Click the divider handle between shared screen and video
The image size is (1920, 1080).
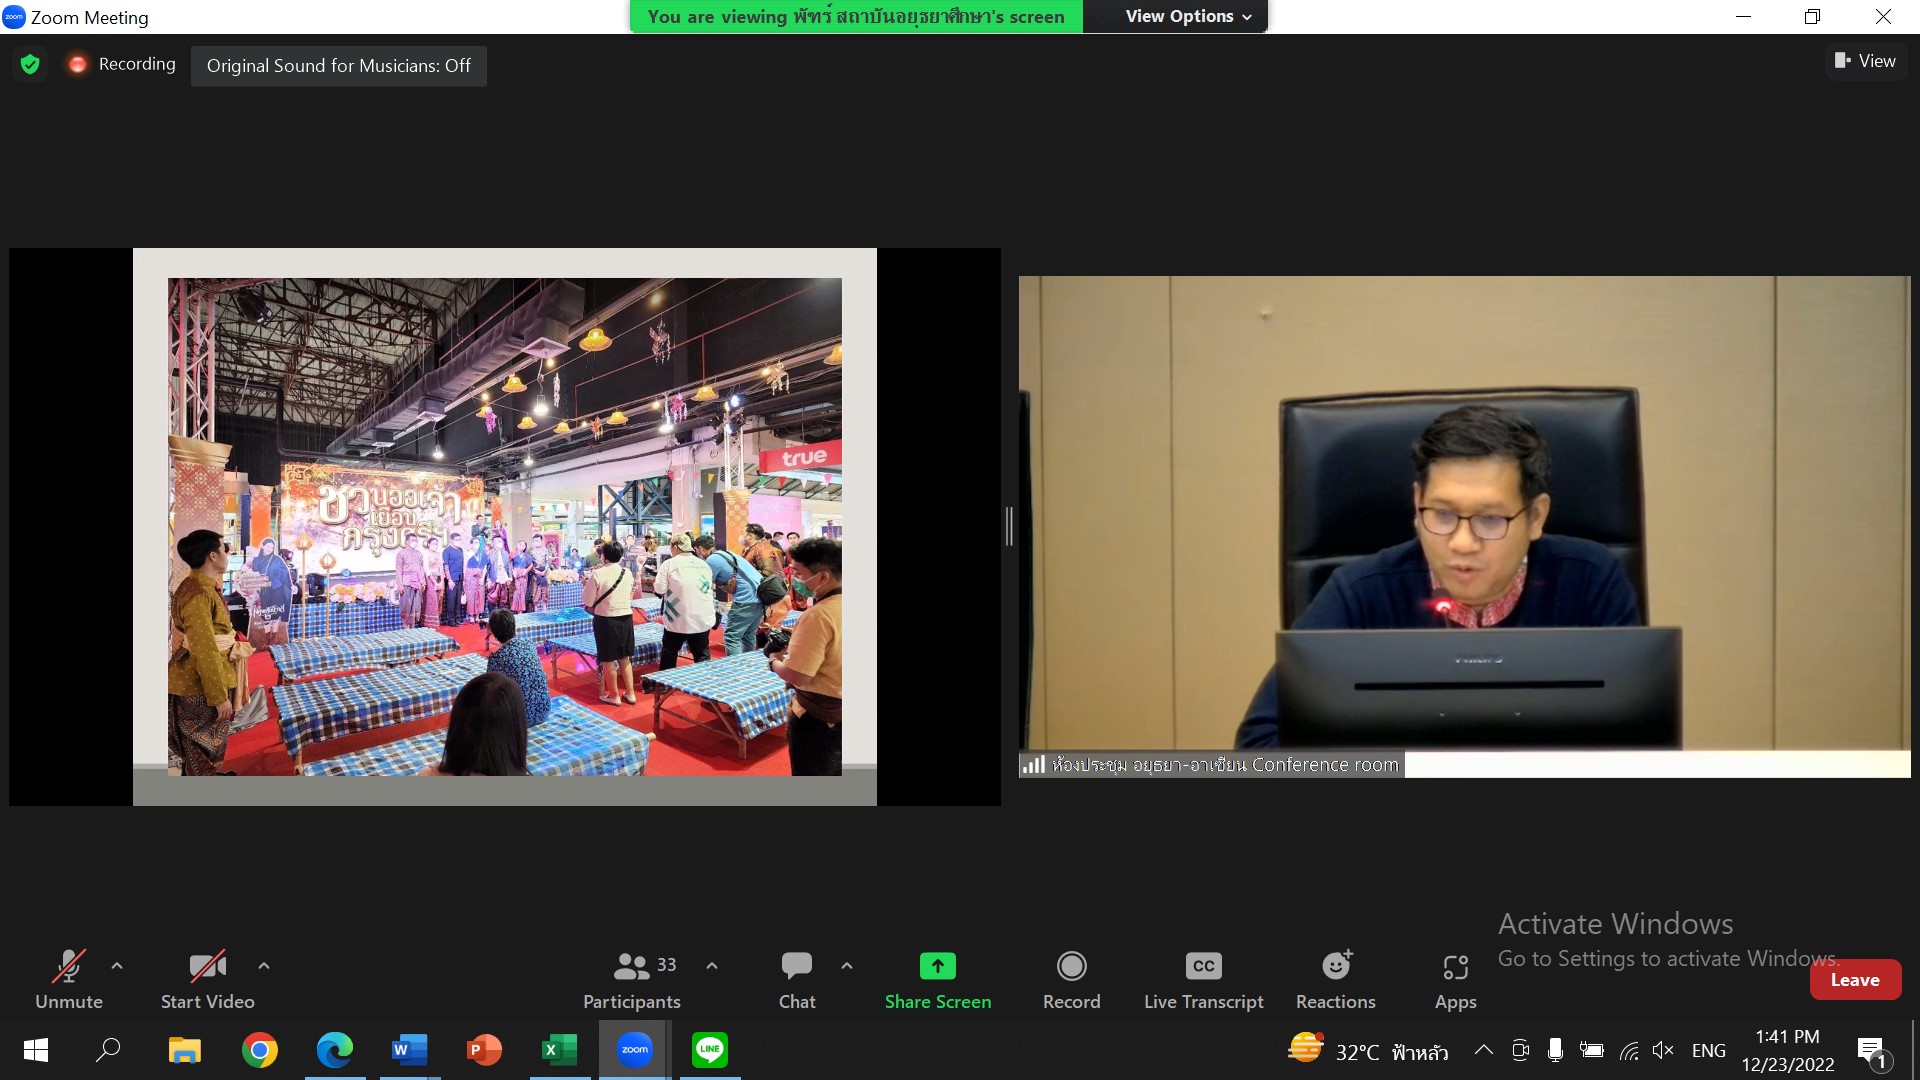[x=1009, y=527]
